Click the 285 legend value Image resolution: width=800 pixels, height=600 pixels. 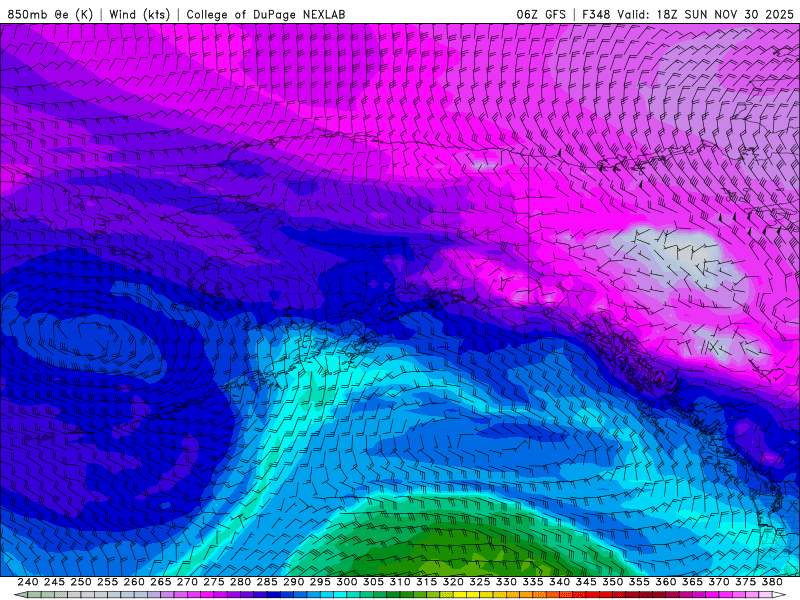[x=267, y=582]
